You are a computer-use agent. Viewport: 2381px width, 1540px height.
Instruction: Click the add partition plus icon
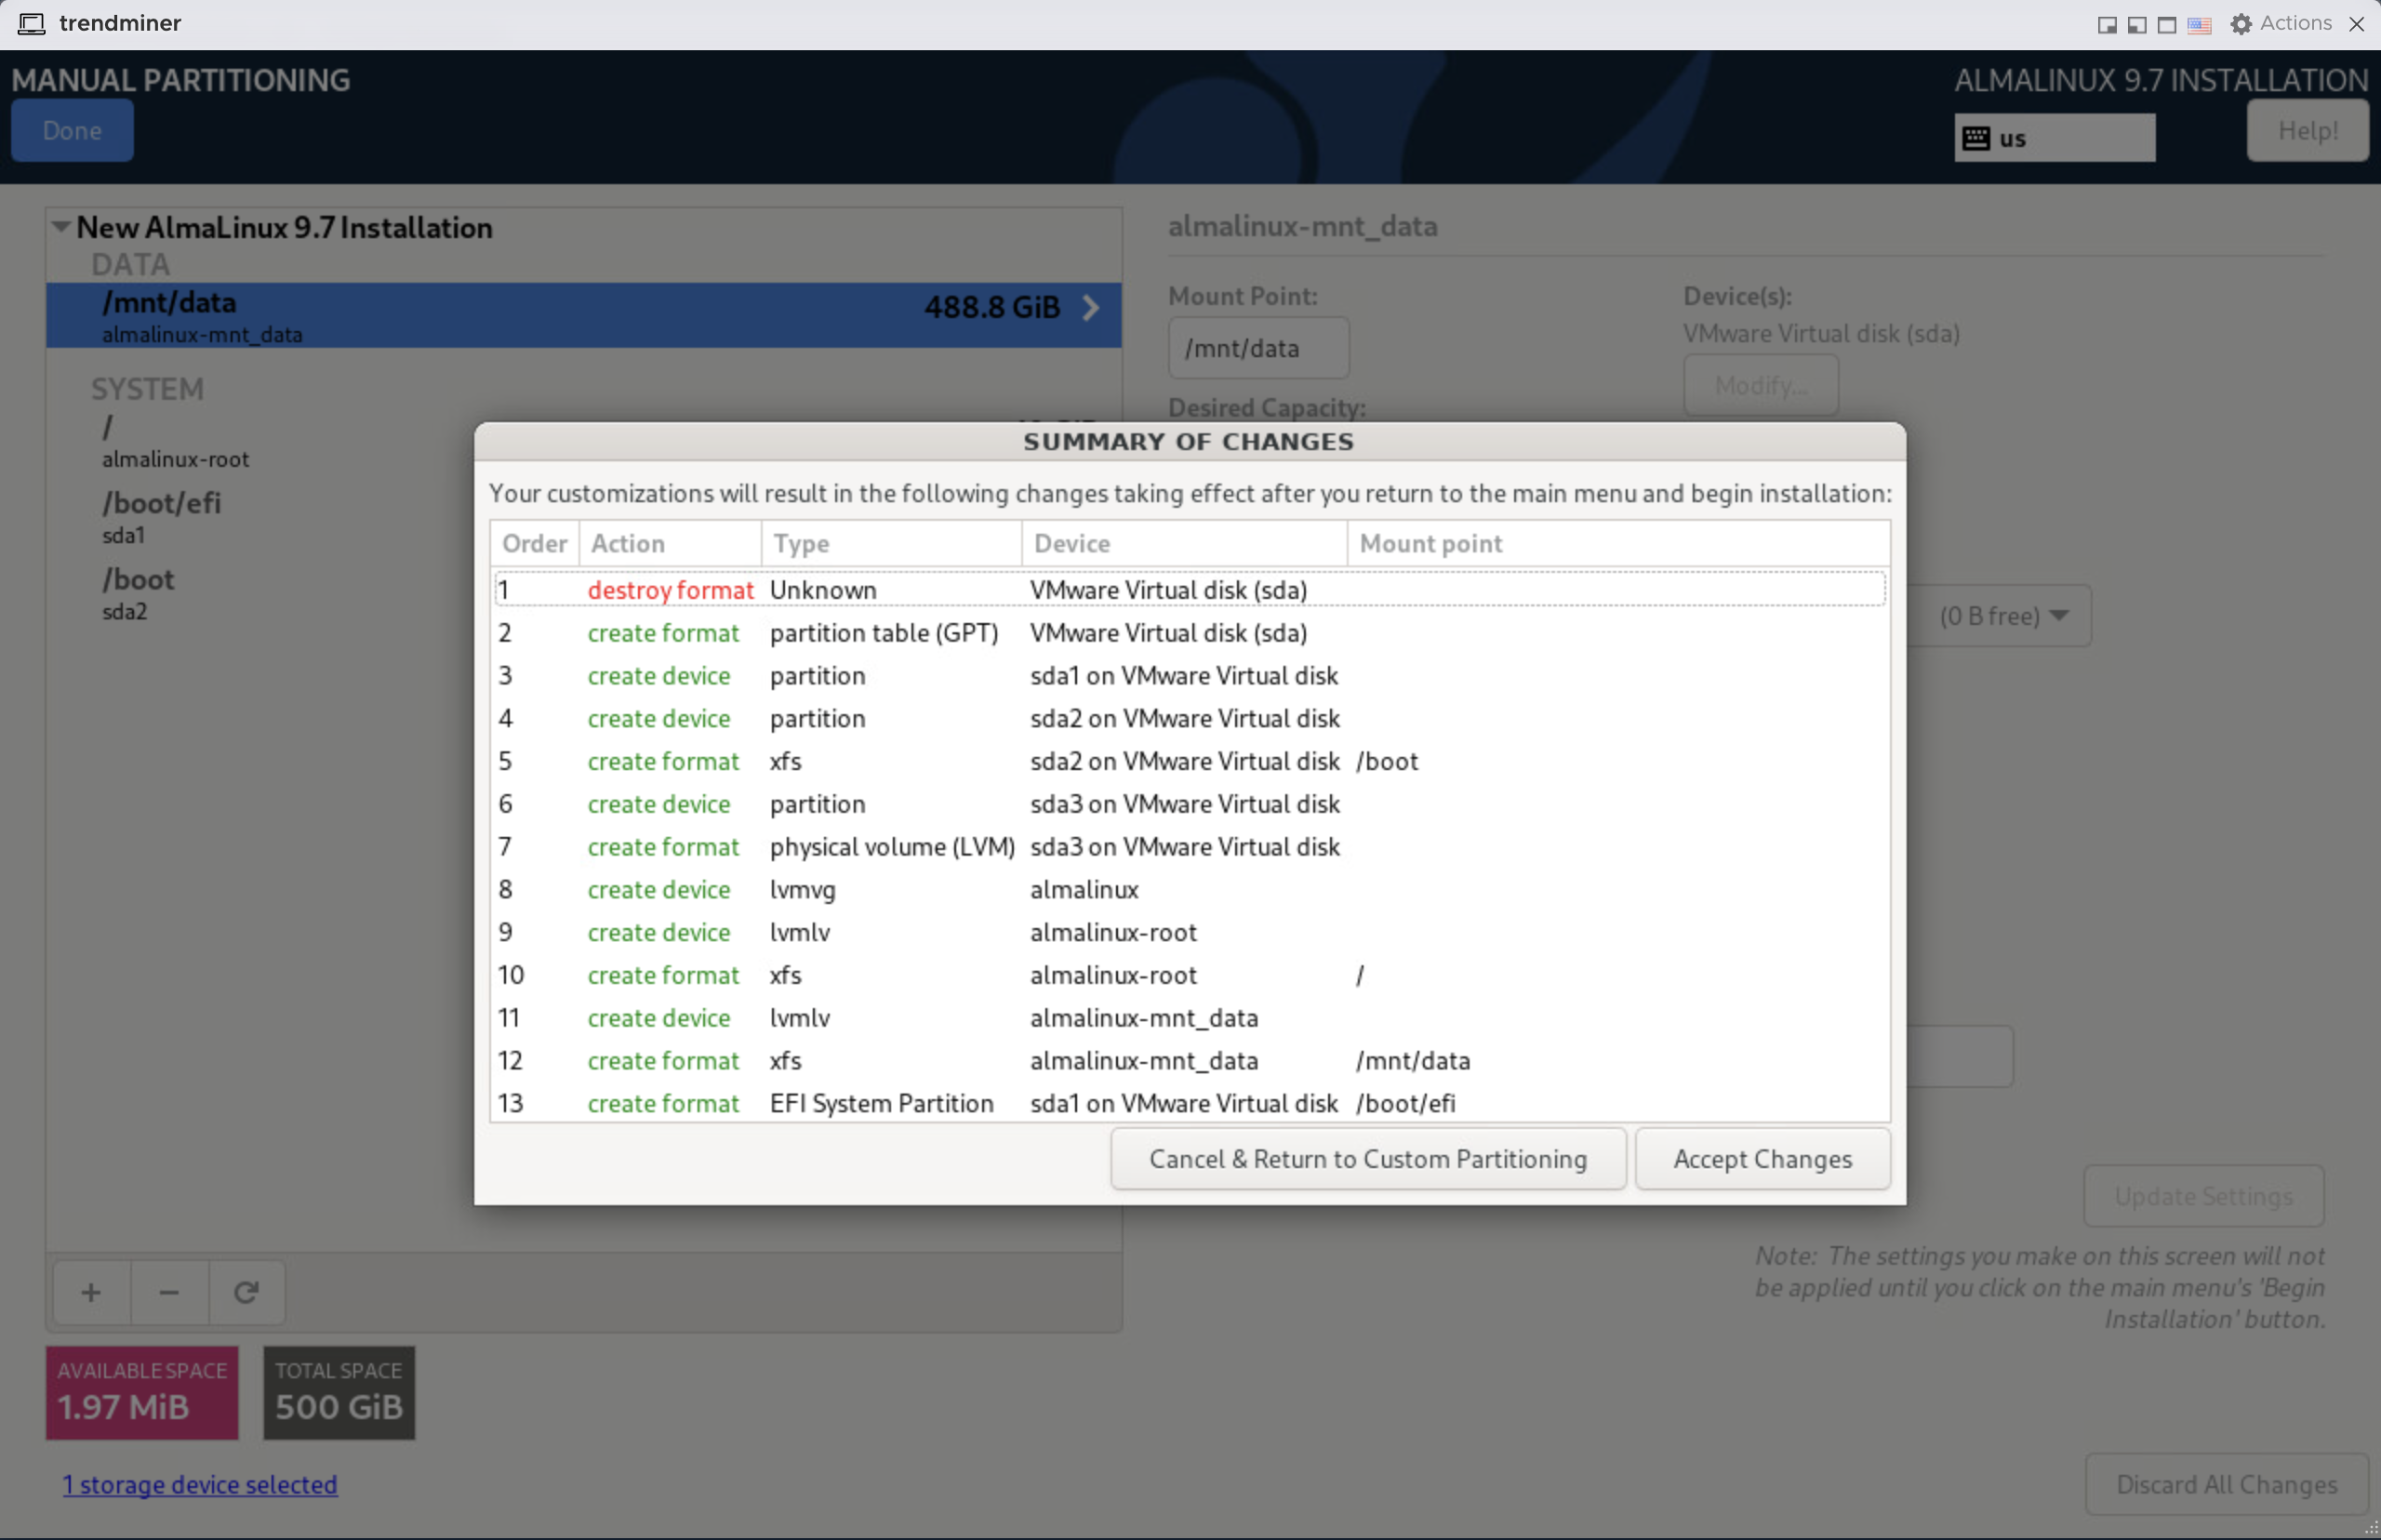[90, 1291]
